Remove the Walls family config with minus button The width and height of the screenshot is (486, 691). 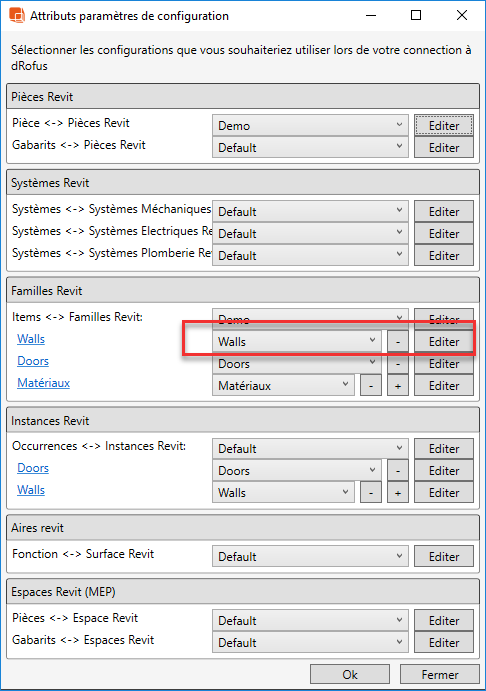coord(397,342)
